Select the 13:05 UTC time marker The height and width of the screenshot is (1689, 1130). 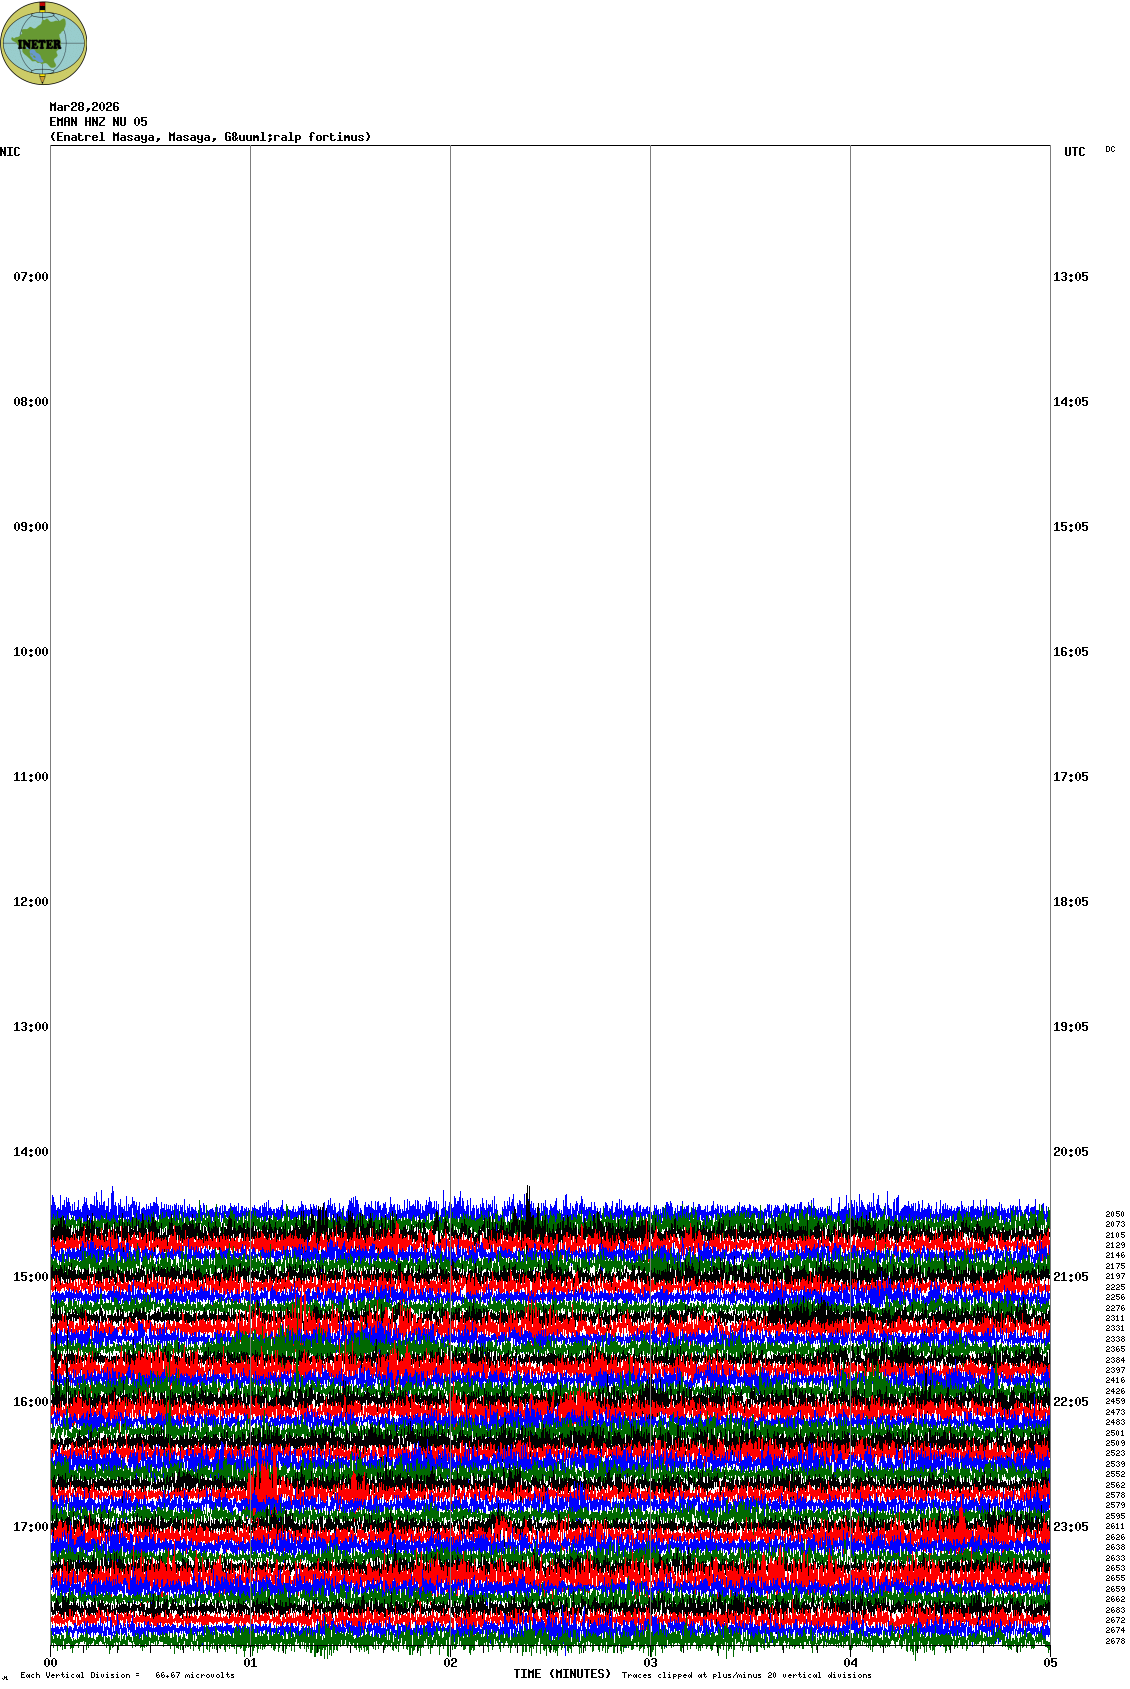(1070, 277)
